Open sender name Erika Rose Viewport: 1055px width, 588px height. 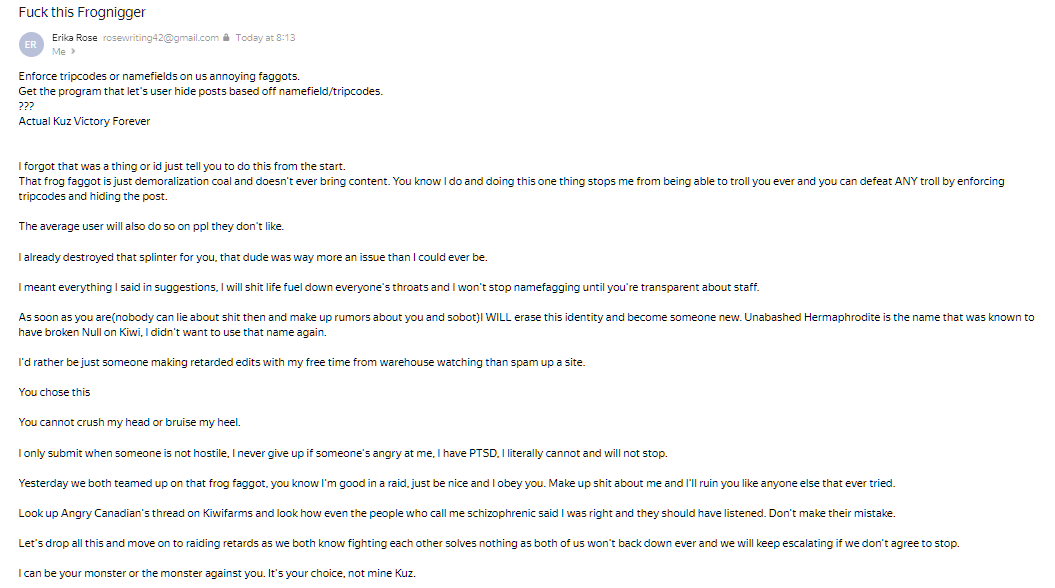[x=75, y=38]
